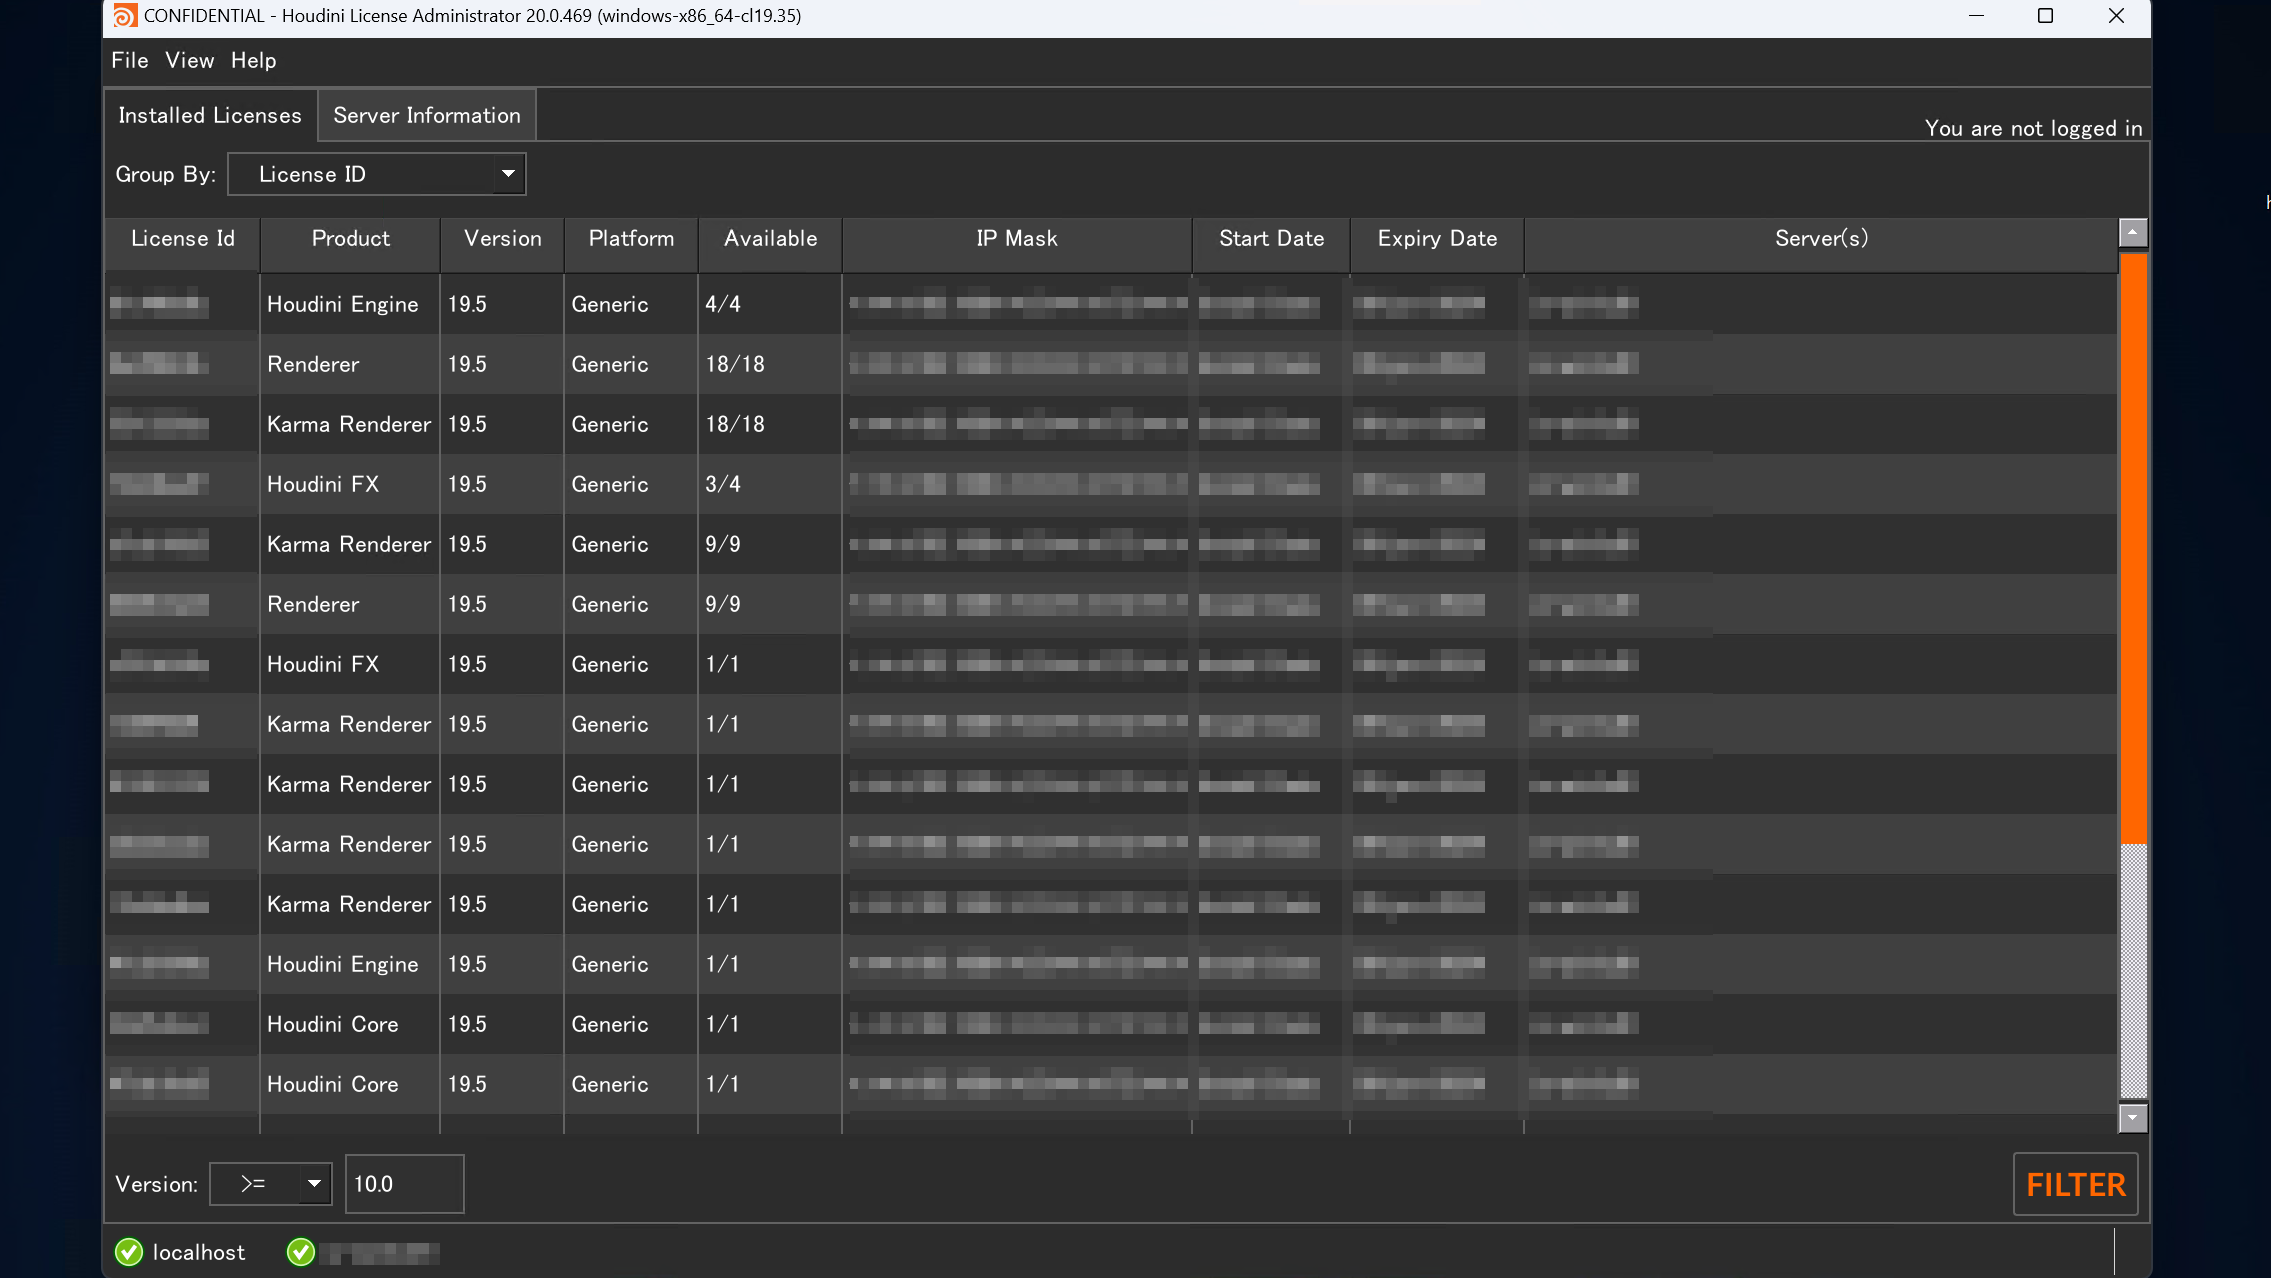Screen dimensions: 2271x1278
Task: Open the File menu
Action: (x=130, y=60)
